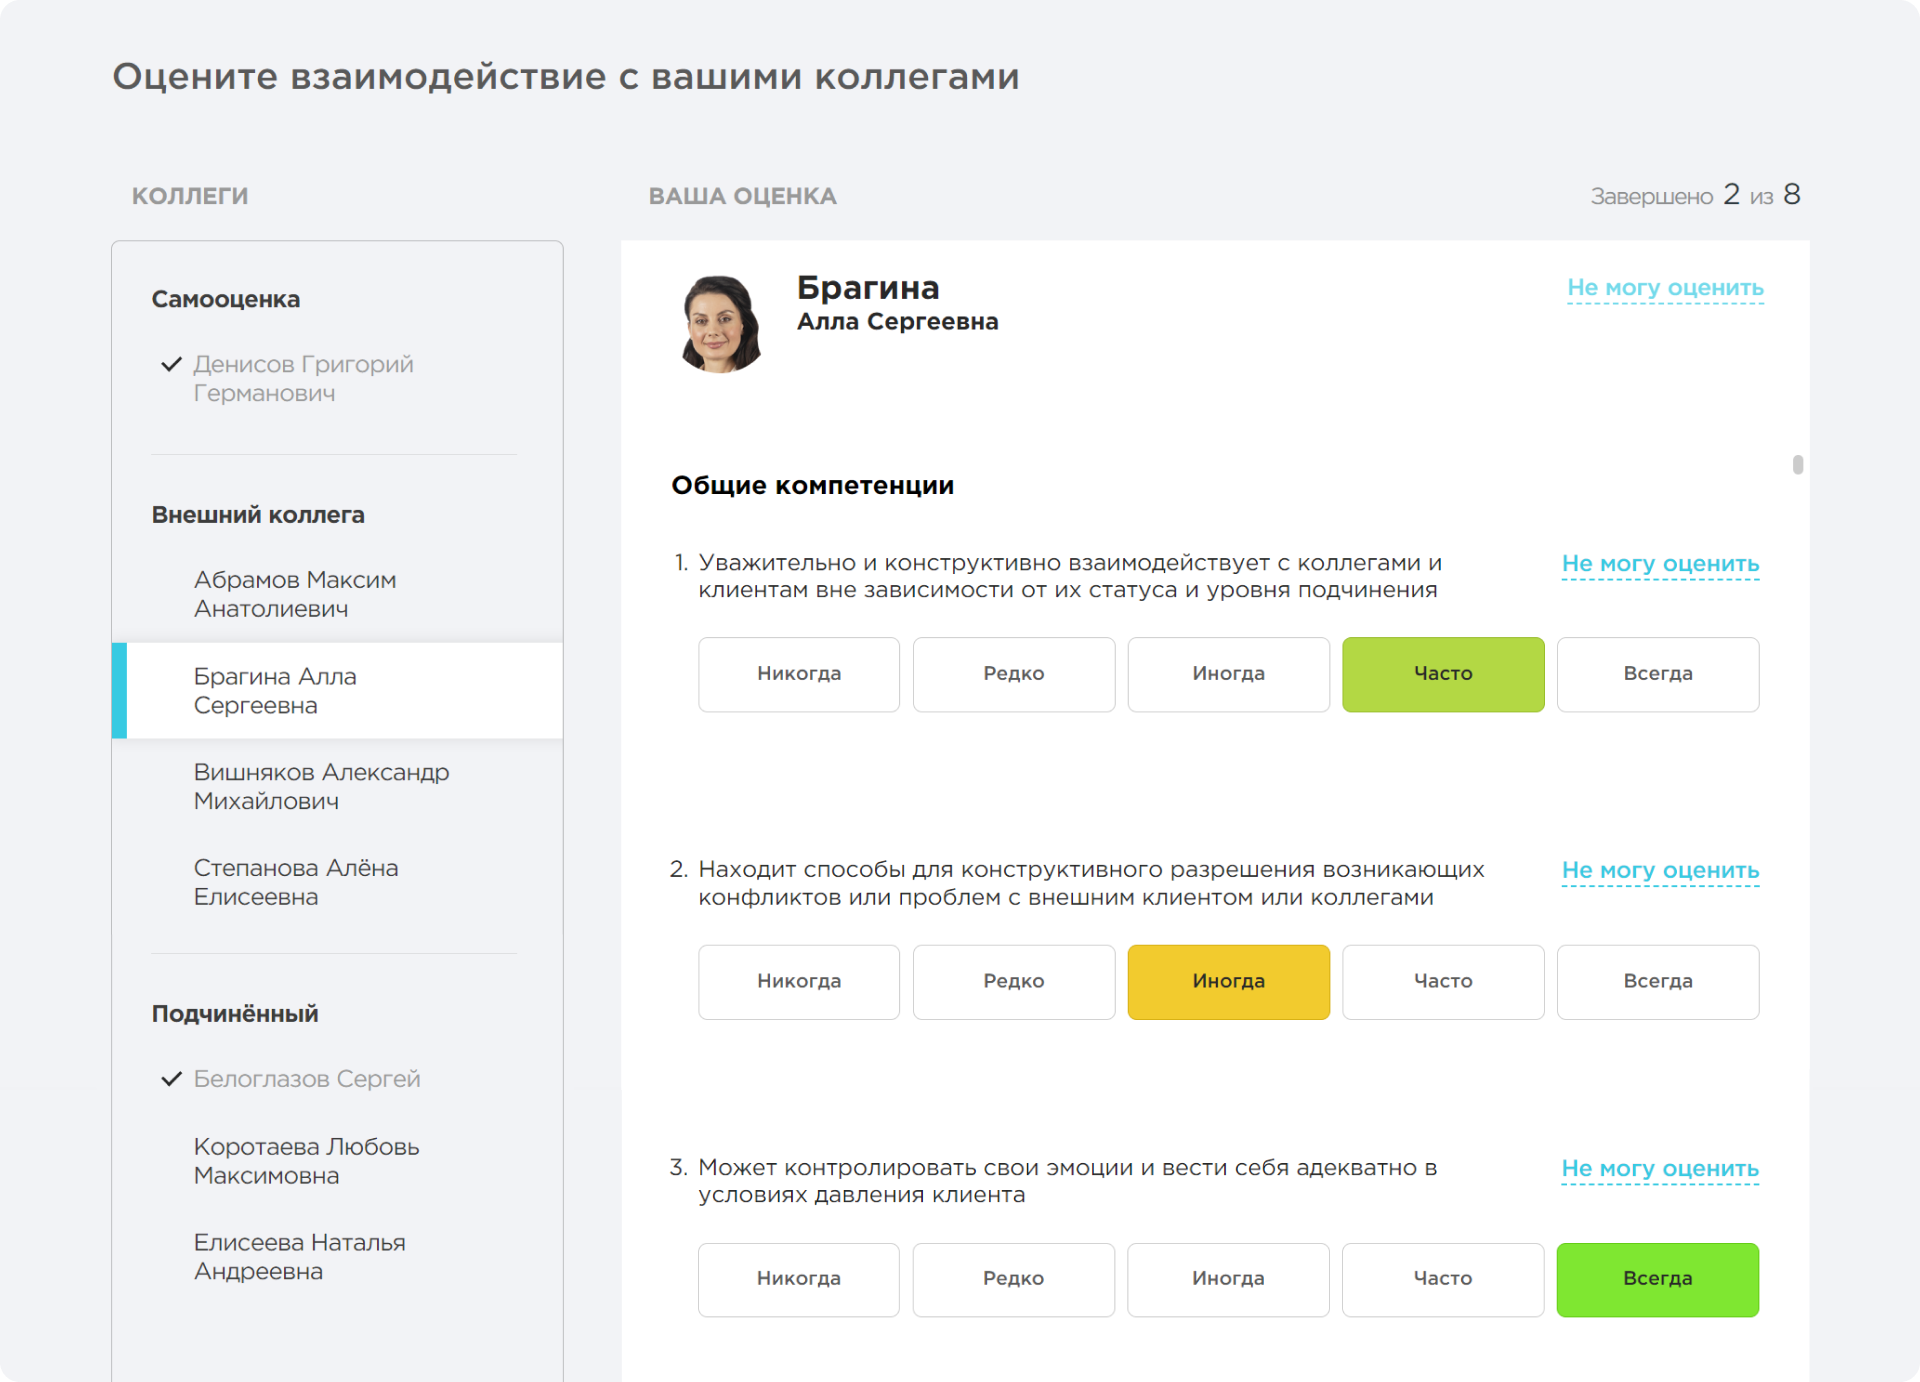Select 'Всегда' for question 1
The height and width of the screenshot is (1382, 1920).
coord(1657,674)
